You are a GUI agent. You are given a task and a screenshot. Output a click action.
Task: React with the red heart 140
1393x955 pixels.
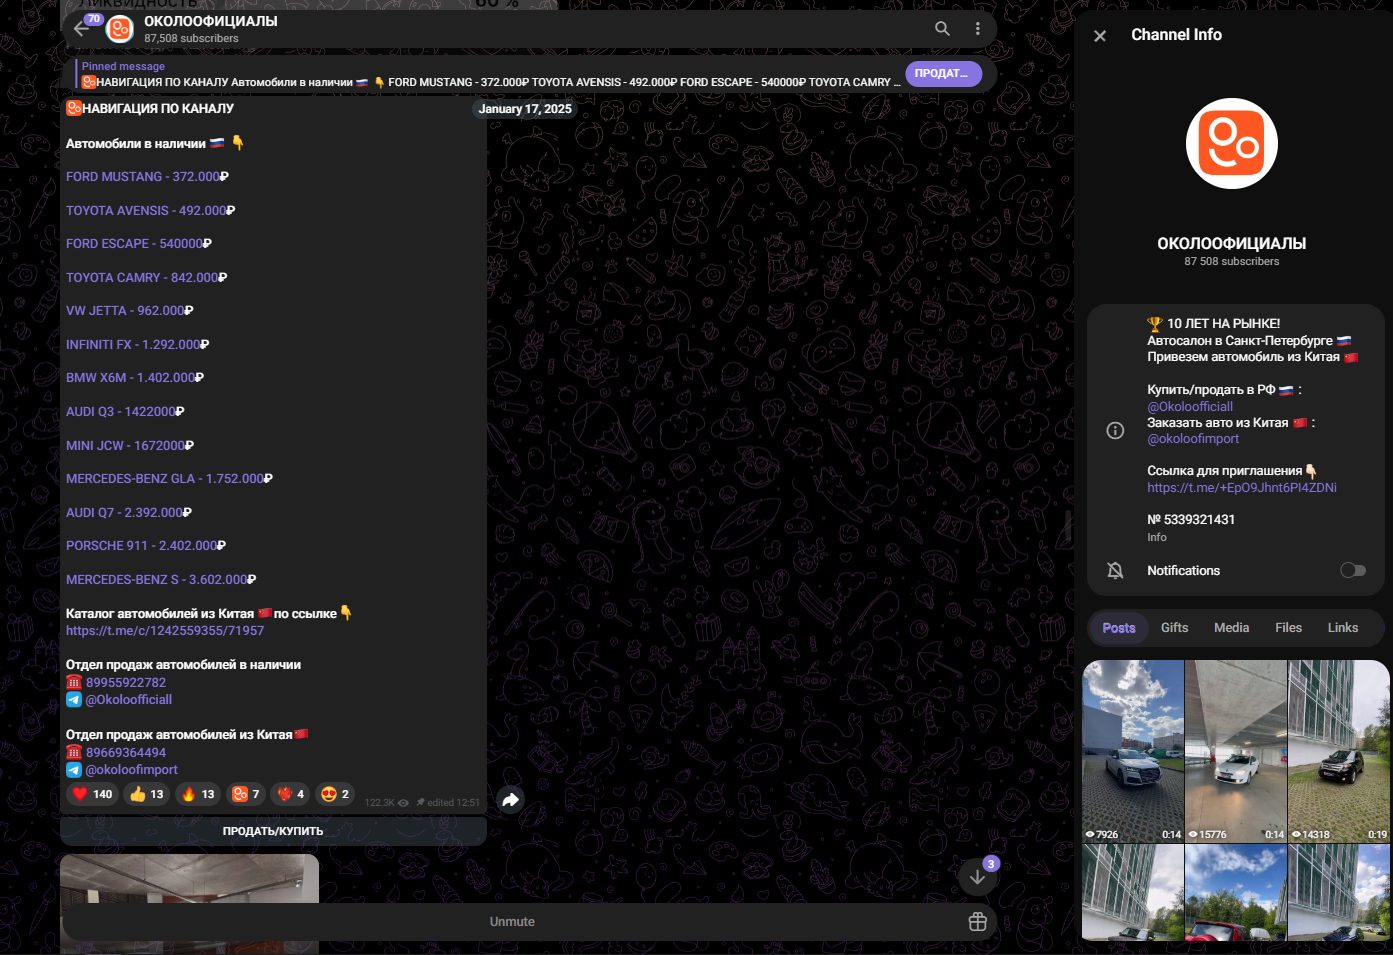tap(93, 794)
